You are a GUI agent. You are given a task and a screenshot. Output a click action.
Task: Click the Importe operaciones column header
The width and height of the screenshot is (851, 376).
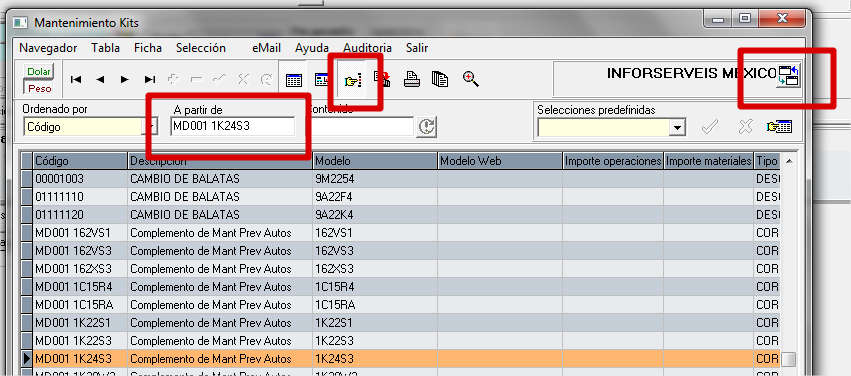pyautogui.click(x=613, y=161)
